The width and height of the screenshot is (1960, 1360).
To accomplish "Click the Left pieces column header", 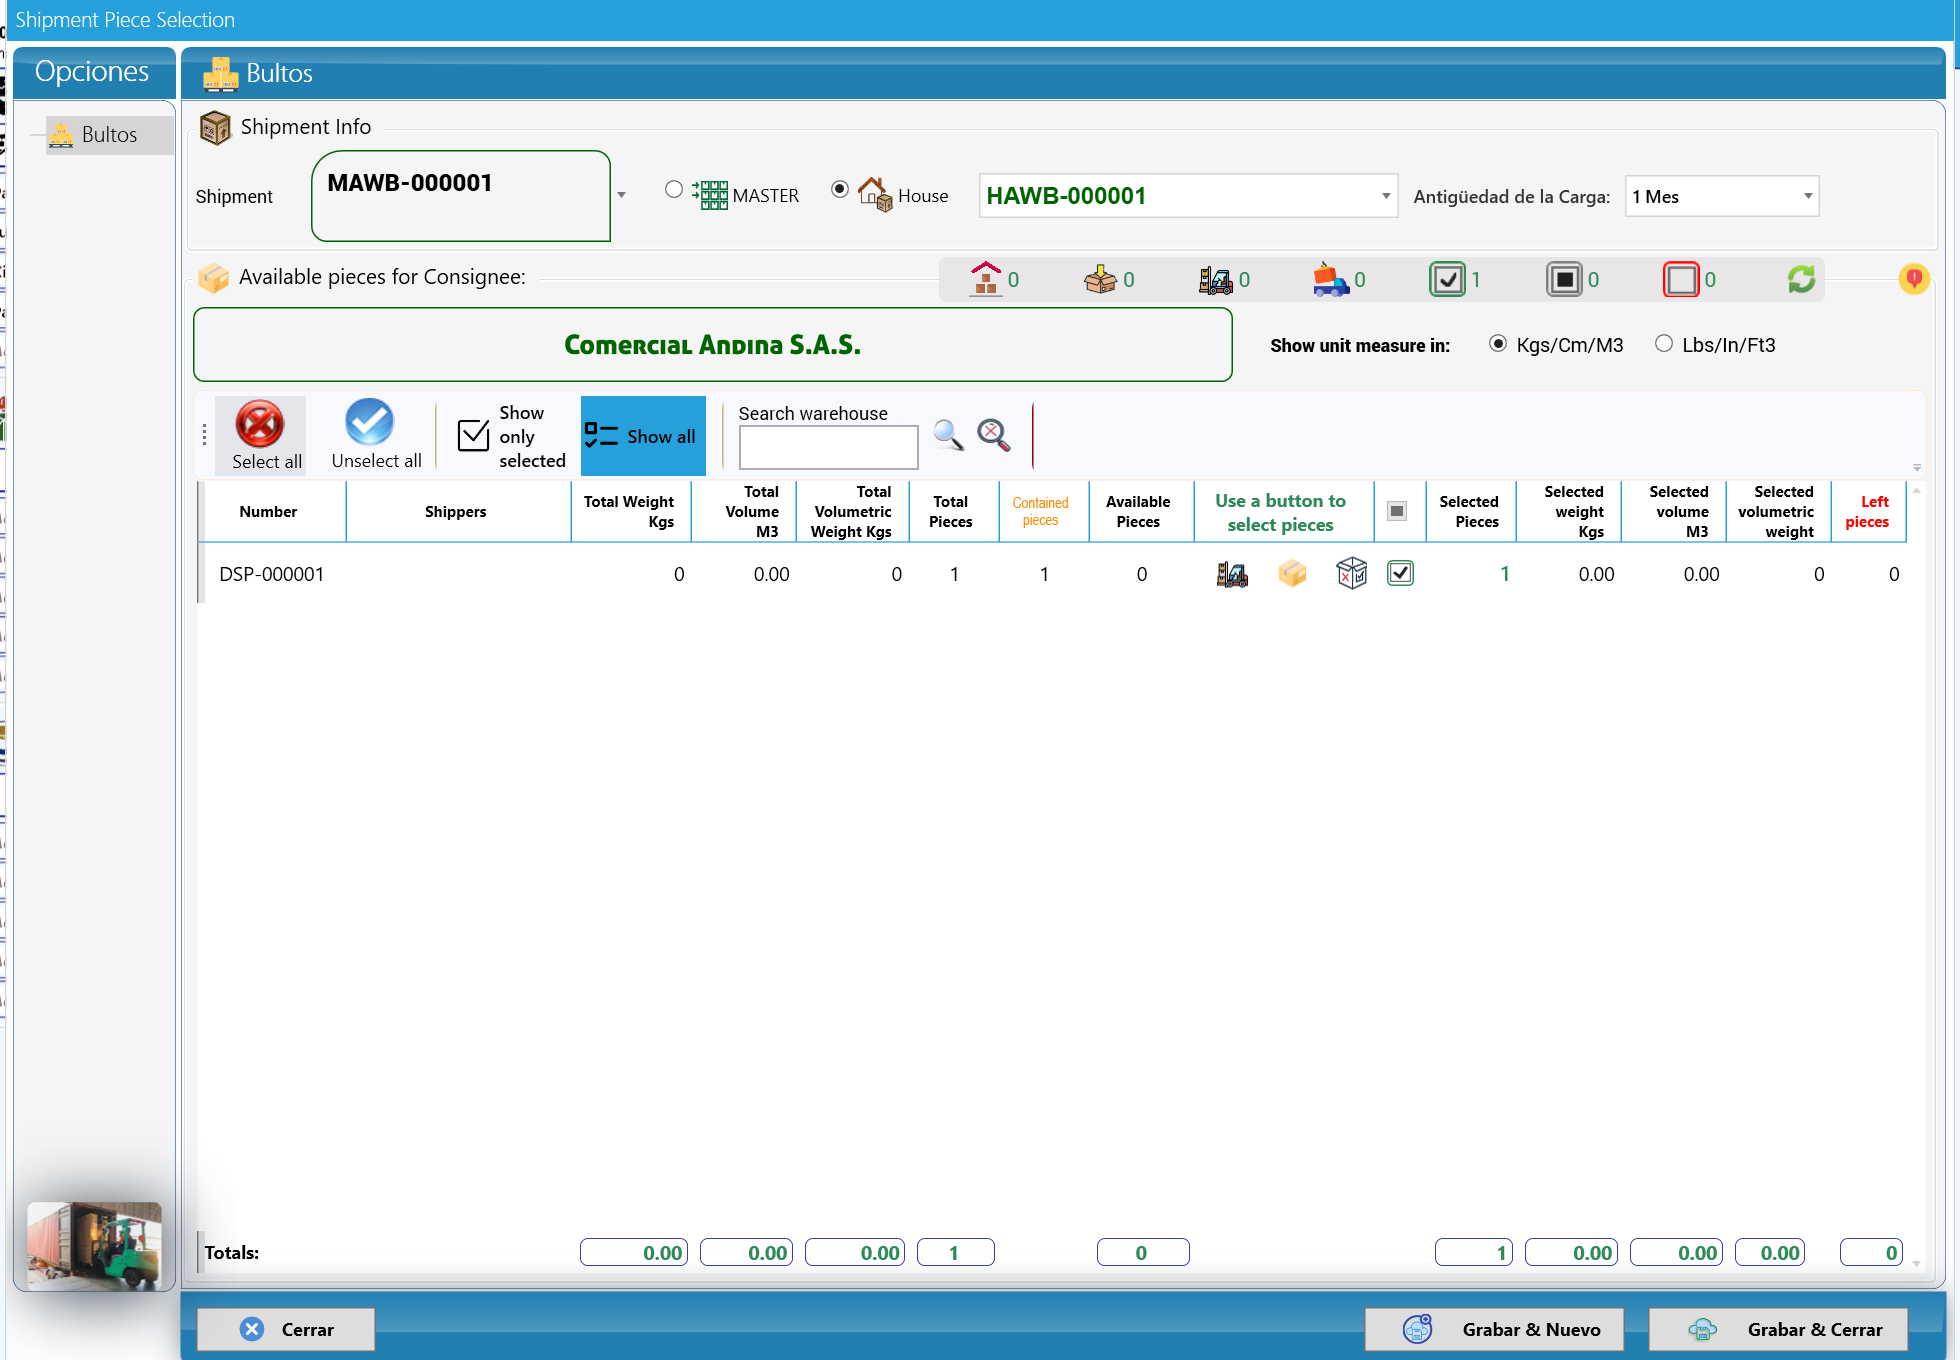I will pos(1867,511).
